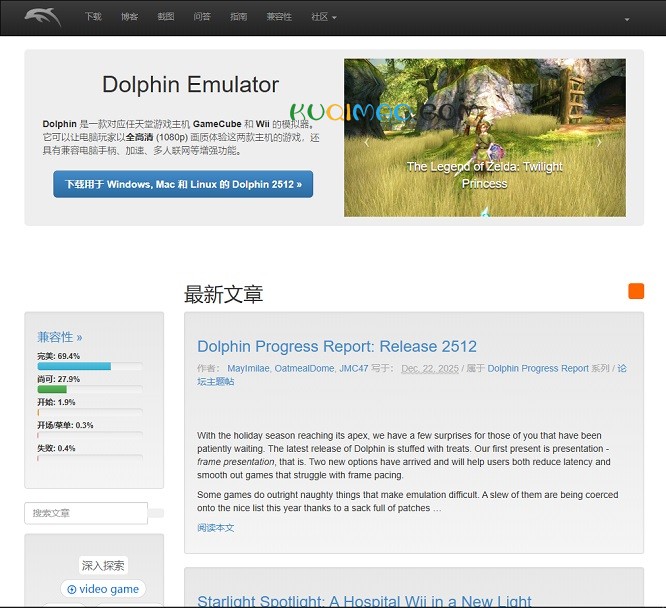Image resolution: width=666 pixels, height=608 pixels.
Task: Open the 兼容性 menu item
Action: click(x=279, y=17)
